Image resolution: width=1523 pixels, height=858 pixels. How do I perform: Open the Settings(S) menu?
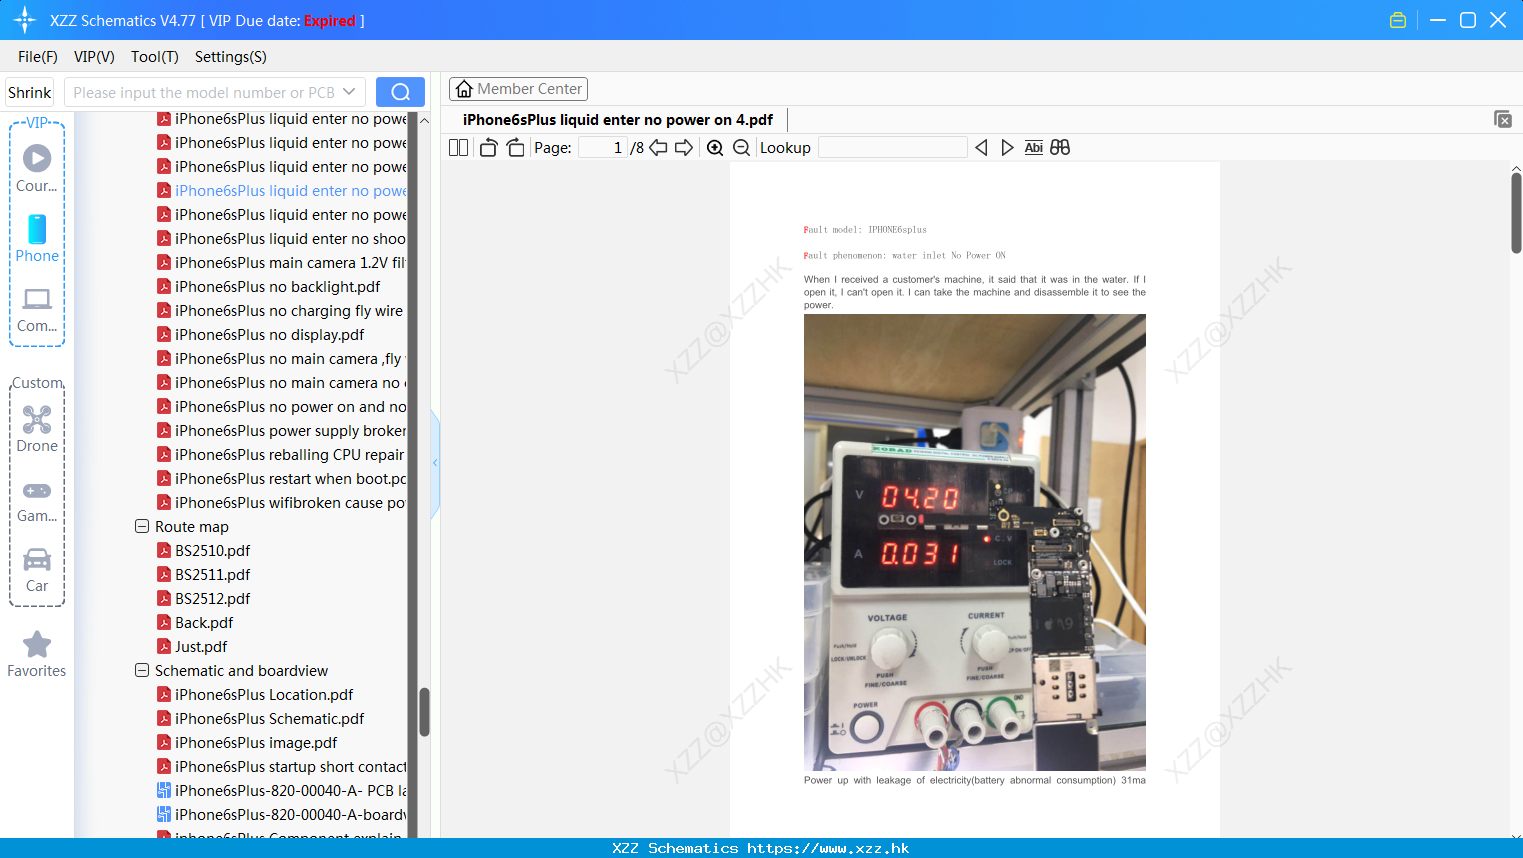[x=230, y=57]
